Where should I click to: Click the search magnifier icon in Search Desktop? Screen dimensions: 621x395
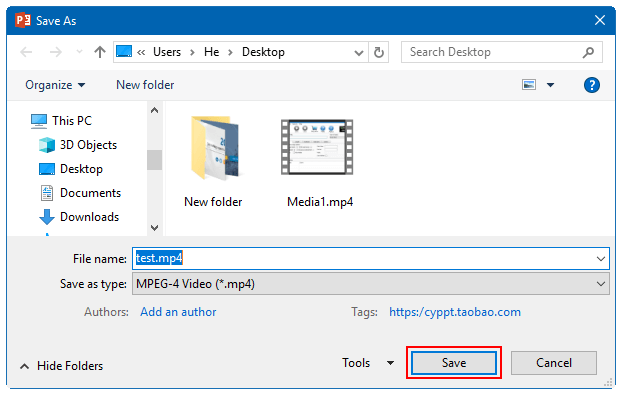[x=589, y=52]
